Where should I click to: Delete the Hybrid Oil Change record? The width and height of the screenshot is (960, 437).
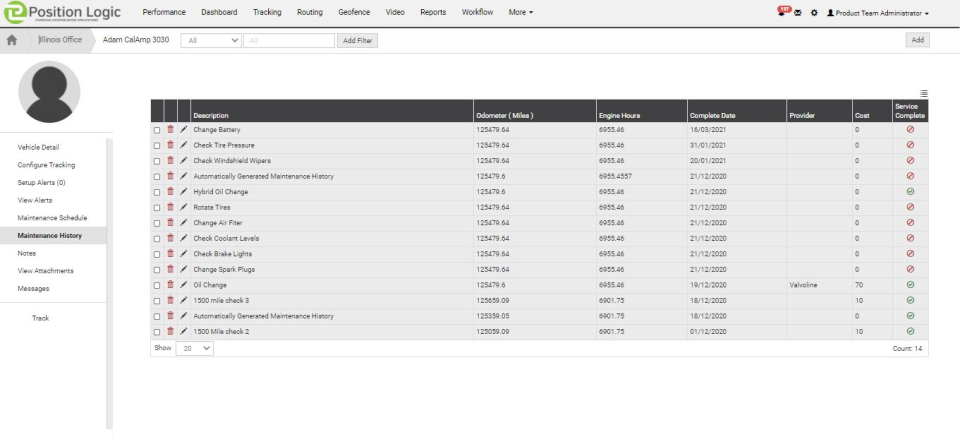[x=170, y=192]
